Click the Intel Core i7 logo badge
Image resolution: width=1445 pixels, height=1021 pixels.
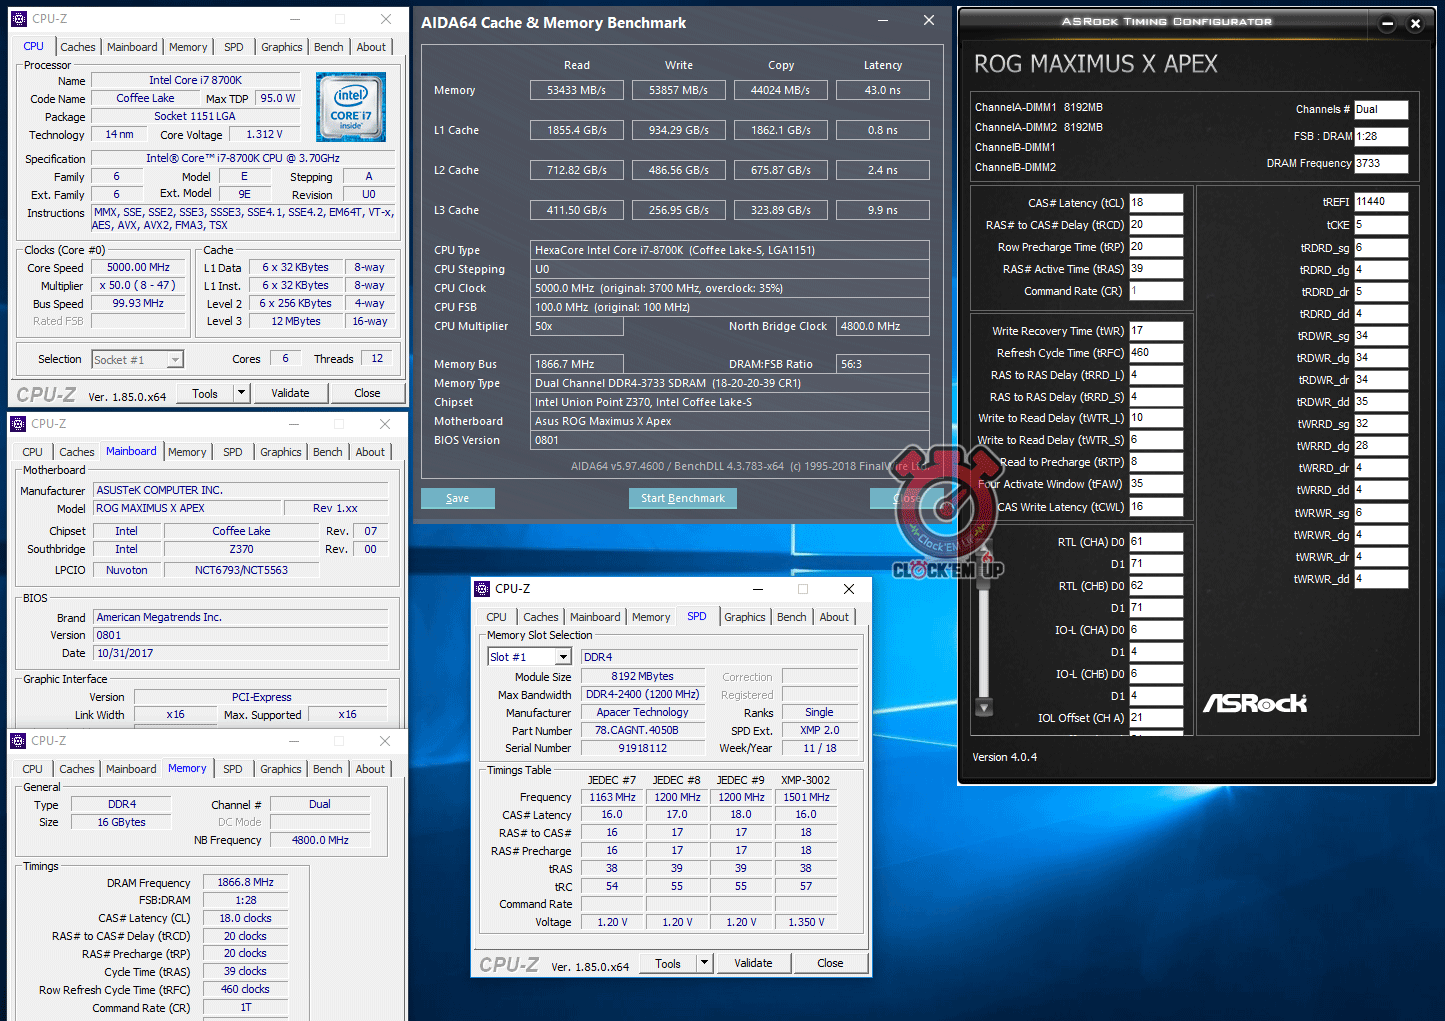pos(351,107)
